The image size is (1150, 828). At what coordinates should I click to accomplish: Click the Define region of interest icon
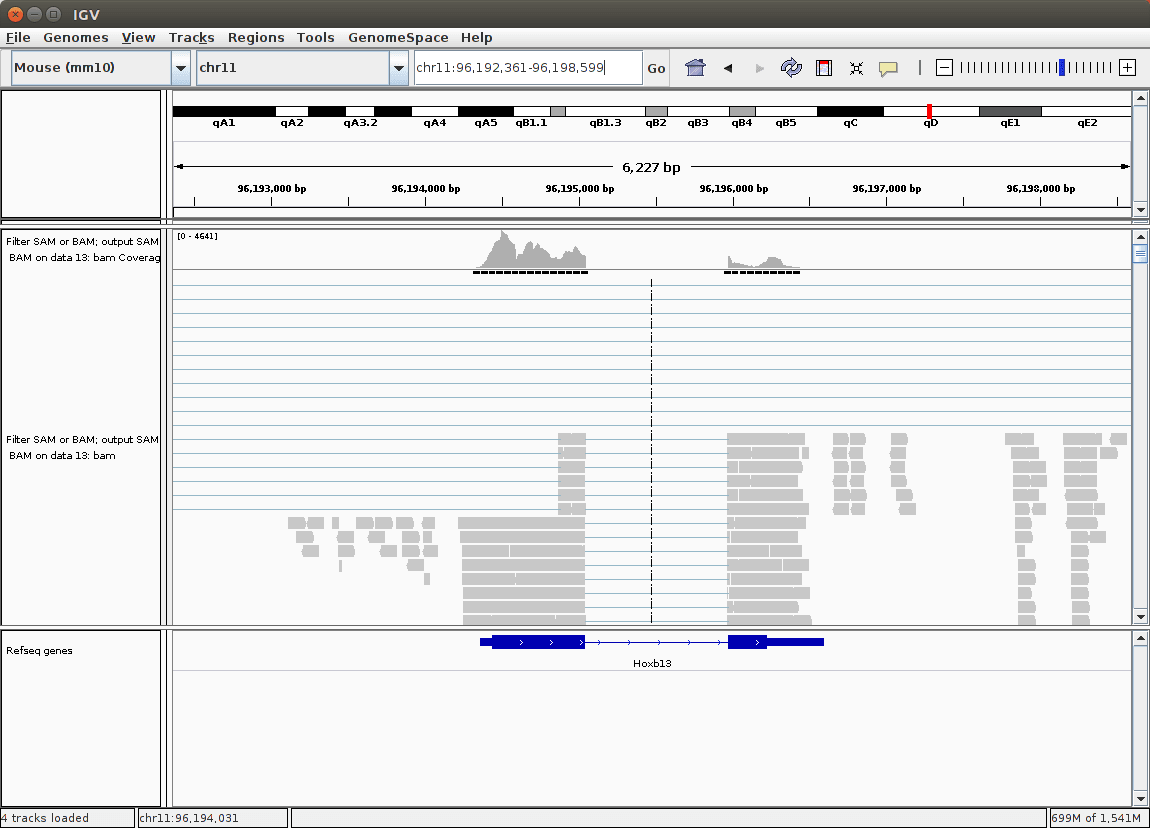pos(824,68)
